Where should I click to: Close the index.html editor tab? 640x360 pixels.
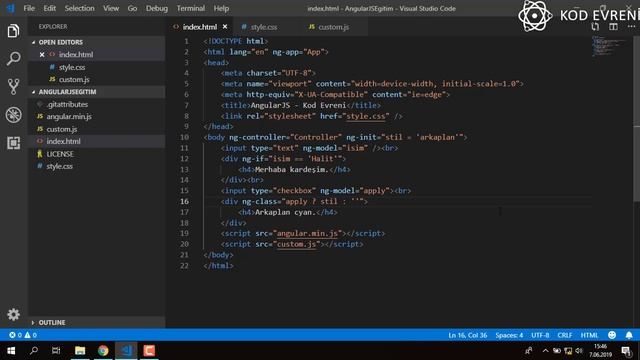tap(225, 27)
